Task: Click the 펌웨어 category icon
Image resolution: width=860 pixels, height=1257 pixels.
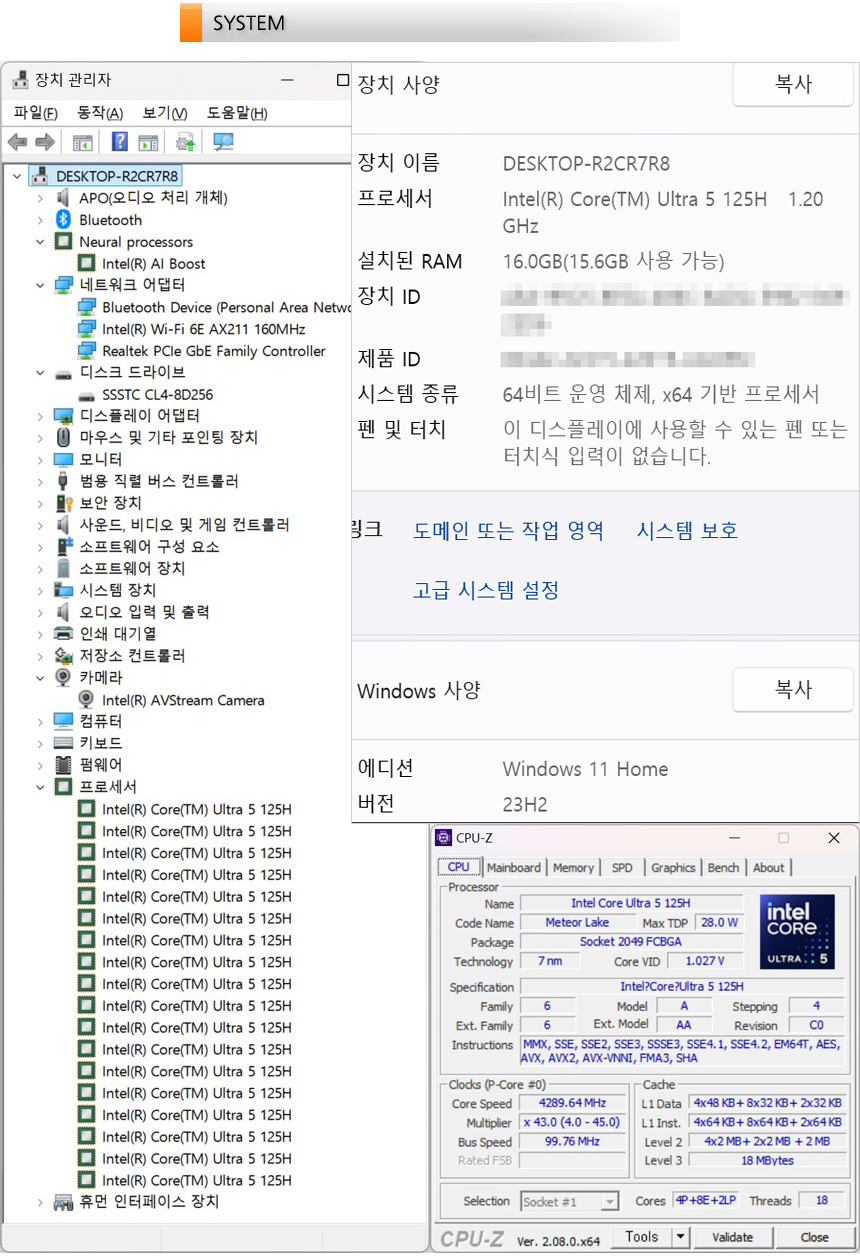Action: click(x=63, y=765)
